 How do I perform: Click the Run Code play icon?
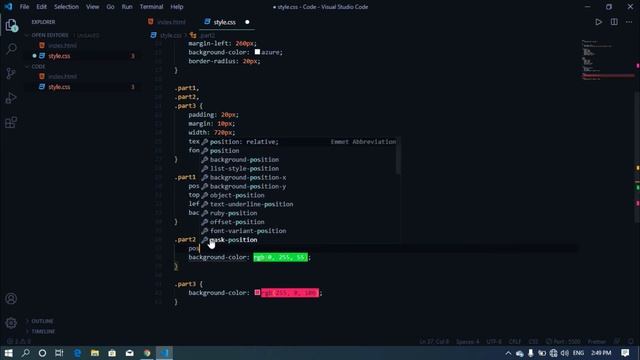(x=598, y=22)
